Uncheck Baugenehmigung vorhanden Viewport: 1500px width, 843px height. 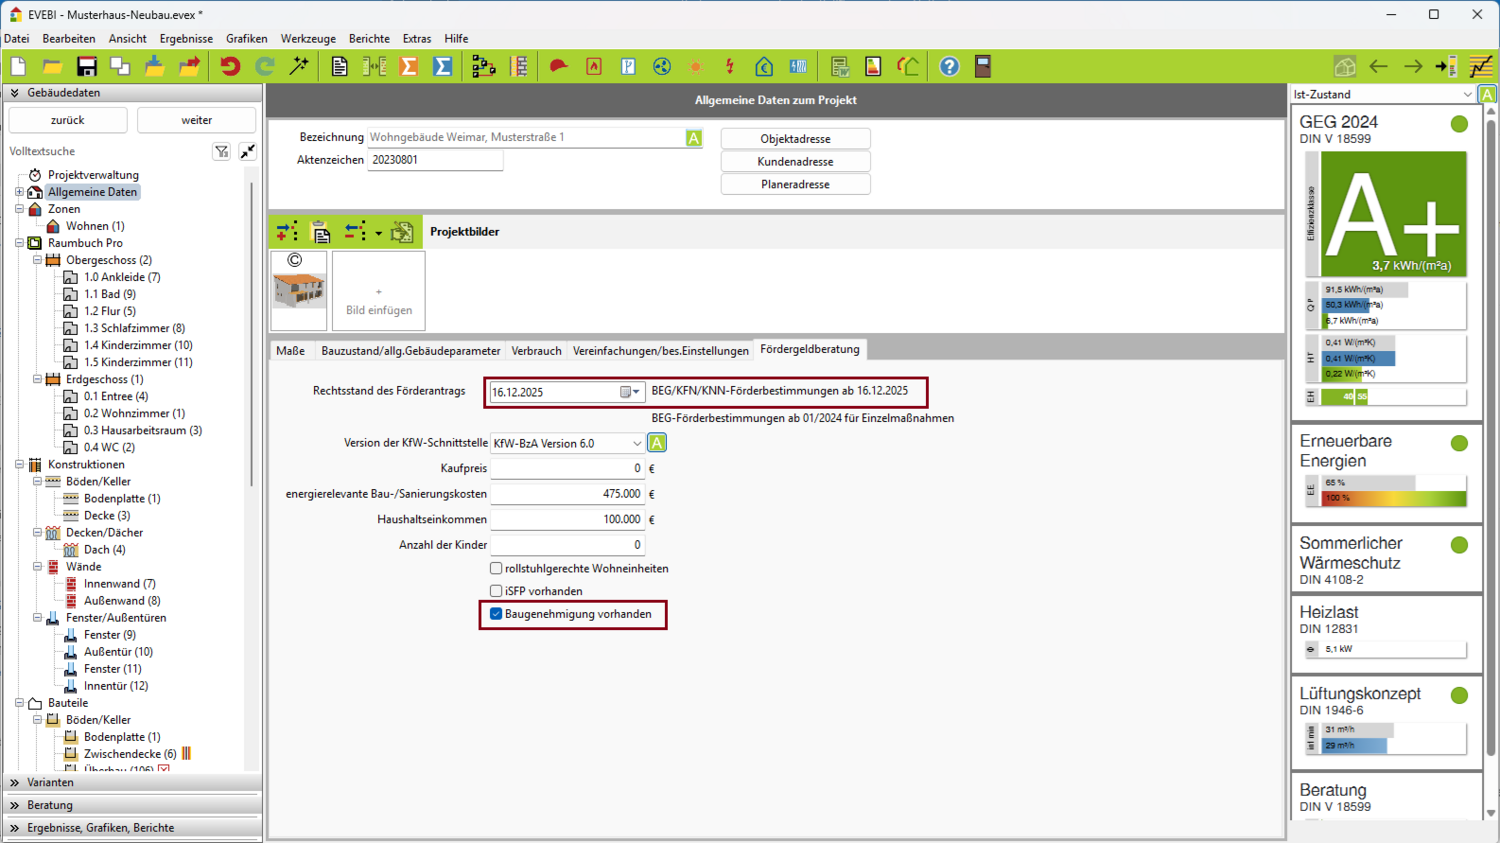tap(496, 614)
